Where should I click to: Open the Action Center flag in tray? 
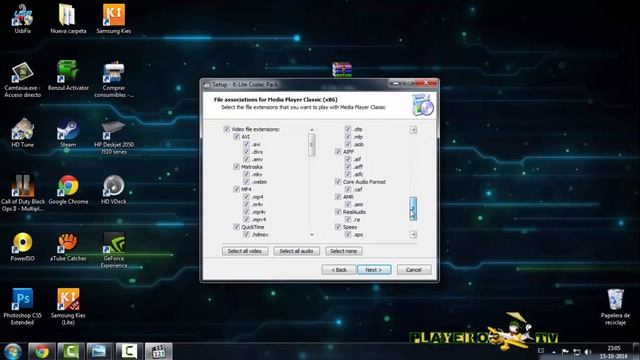(565, 352)
